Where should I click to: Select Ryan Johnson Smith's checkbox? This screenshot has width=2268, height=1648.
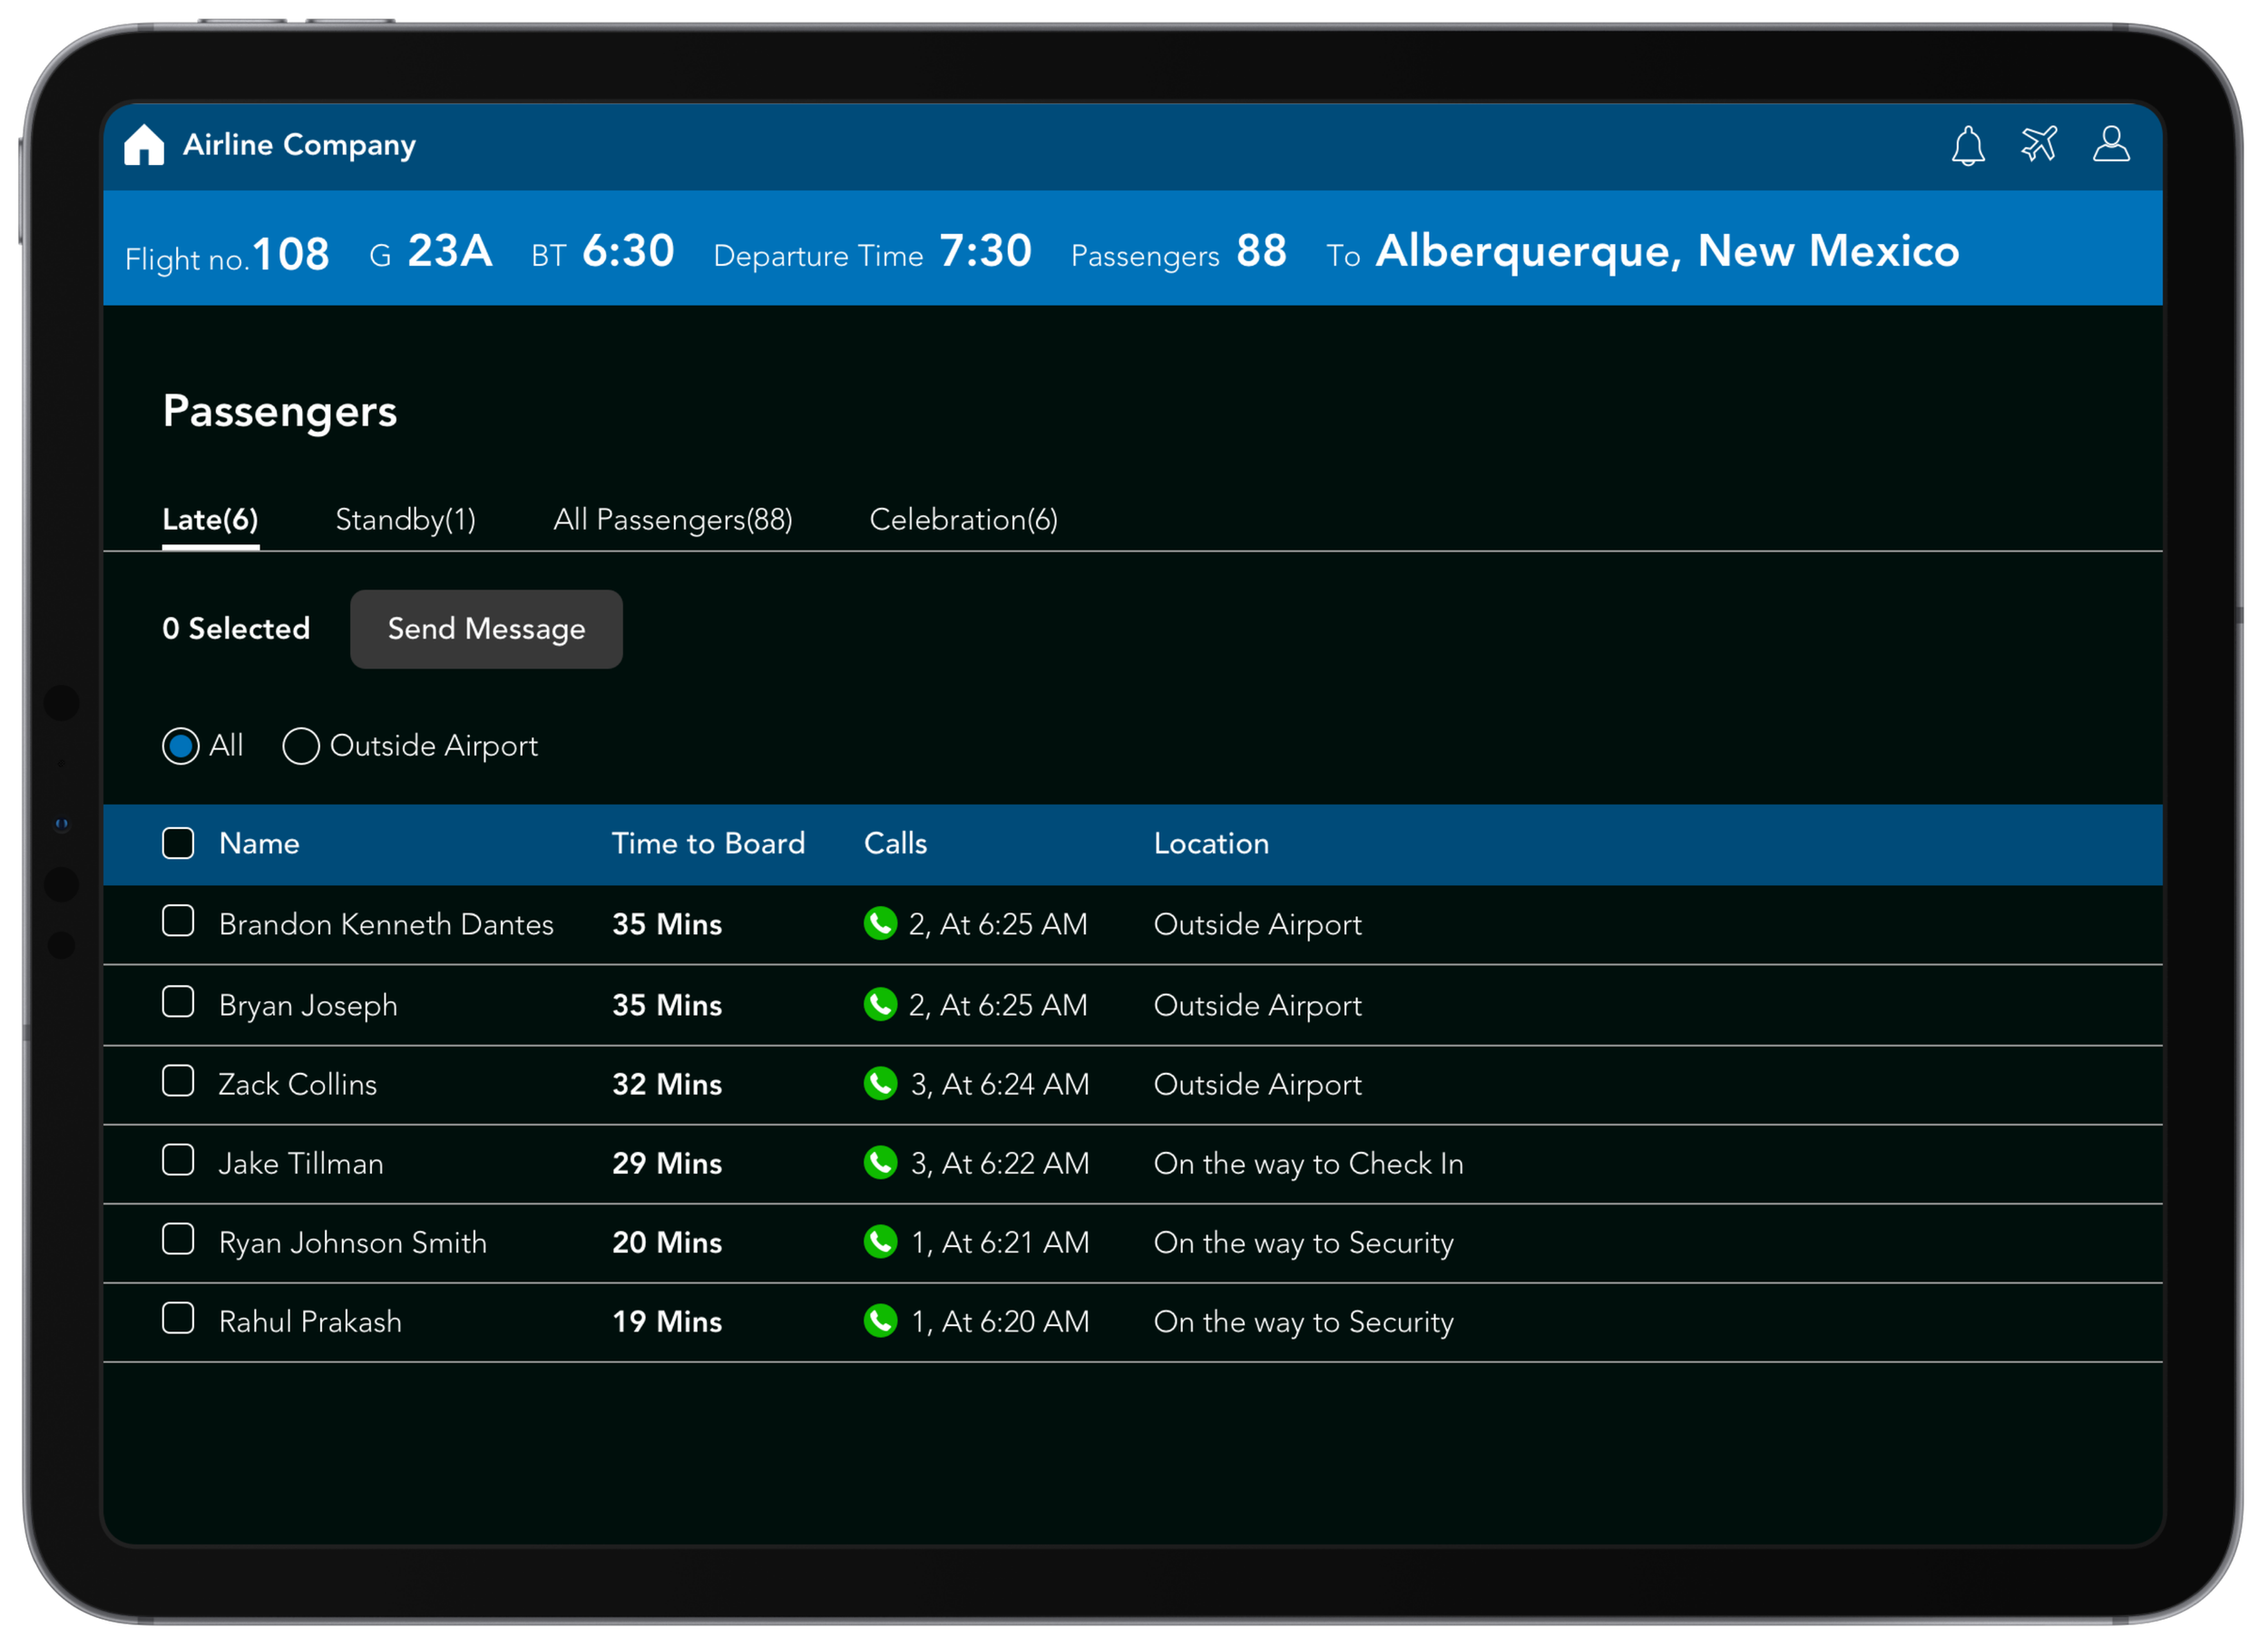[x=178, y=1239]
